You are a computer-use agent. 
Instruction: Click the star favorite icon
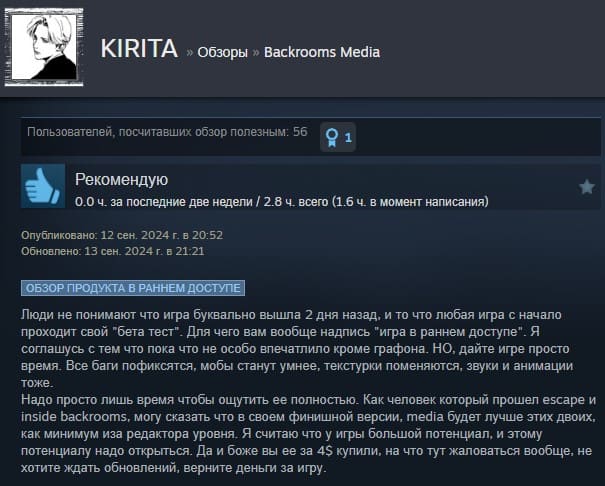point(586,187)
